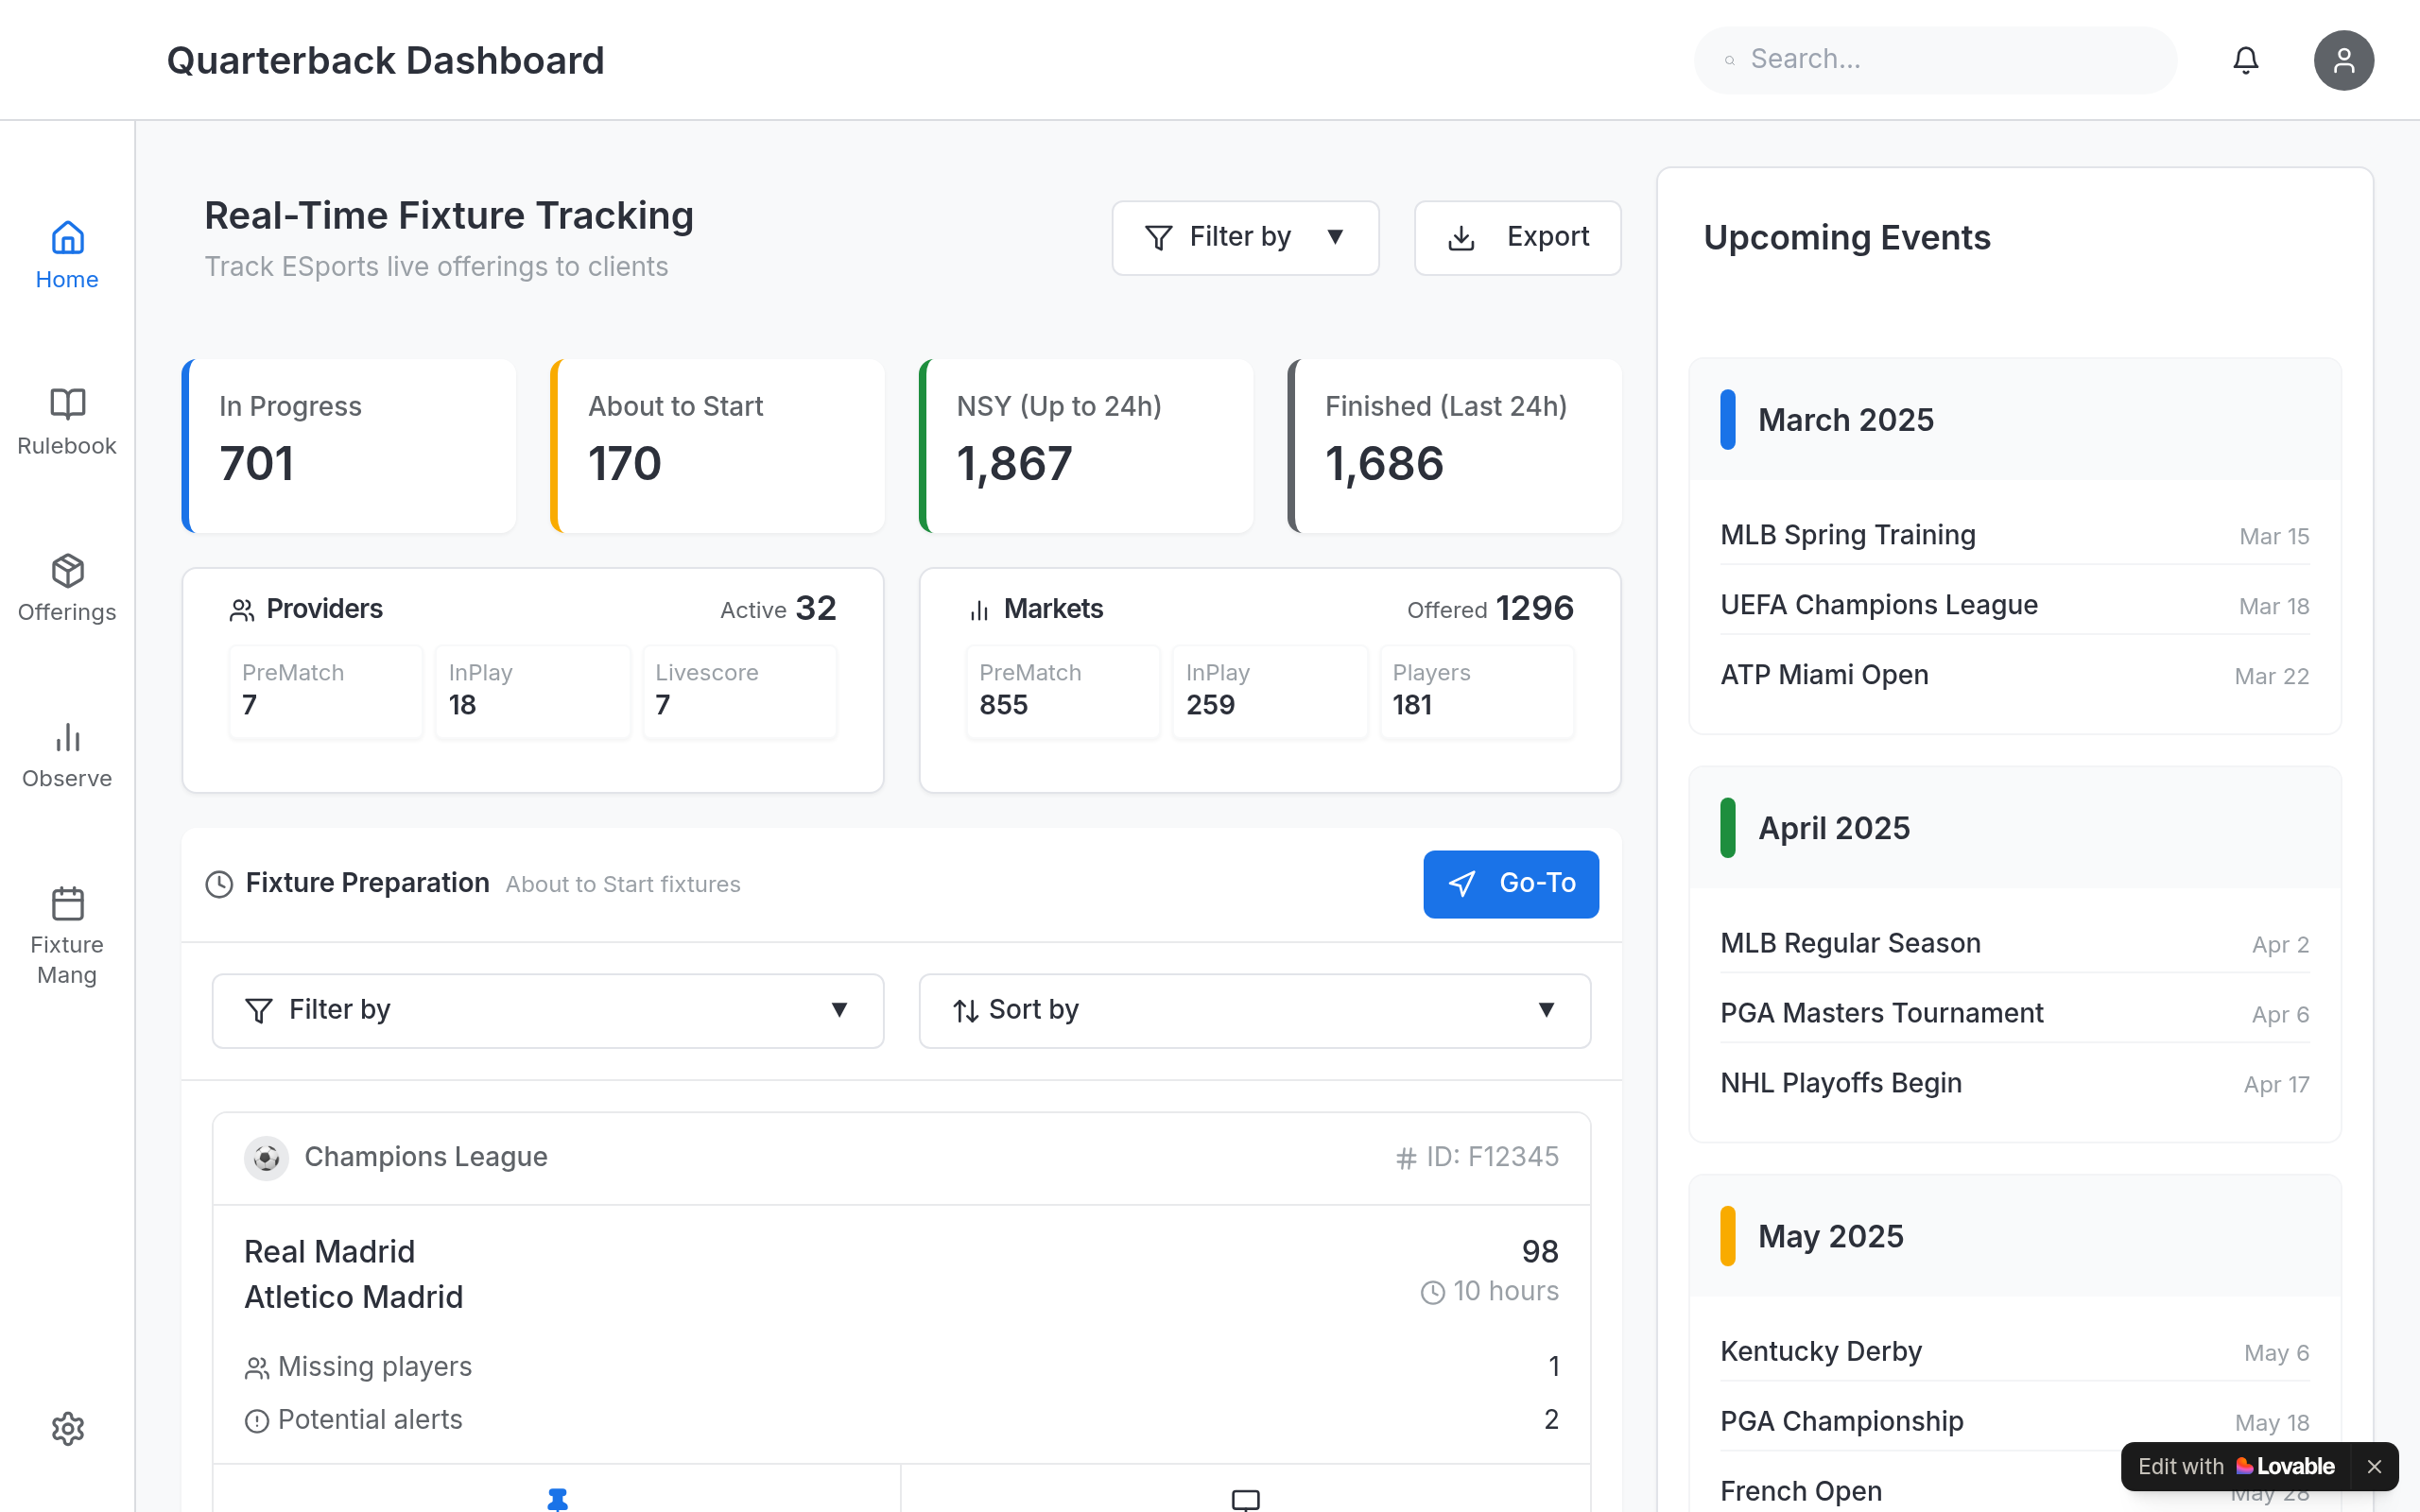
Task: Select the pin icon below Champions League fixture
Action: point(557,1498)
